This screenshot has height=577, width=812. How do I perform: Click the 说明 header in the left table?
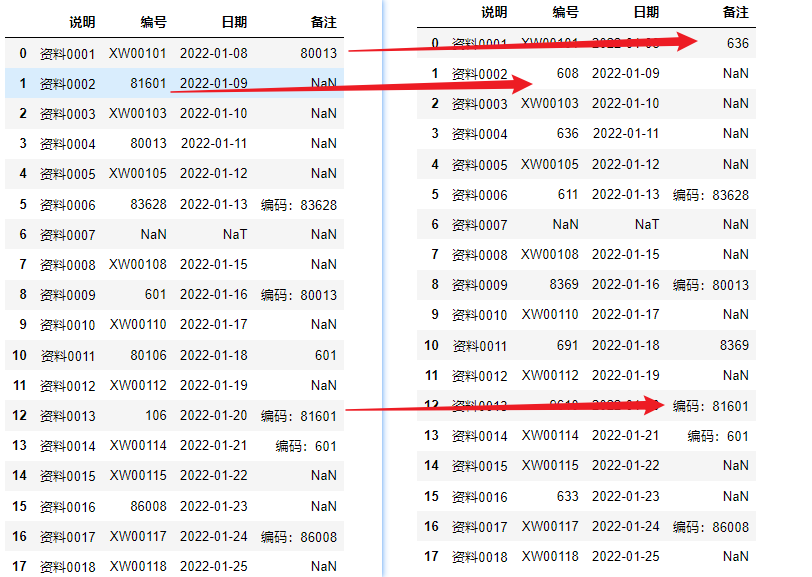point(82,22)
